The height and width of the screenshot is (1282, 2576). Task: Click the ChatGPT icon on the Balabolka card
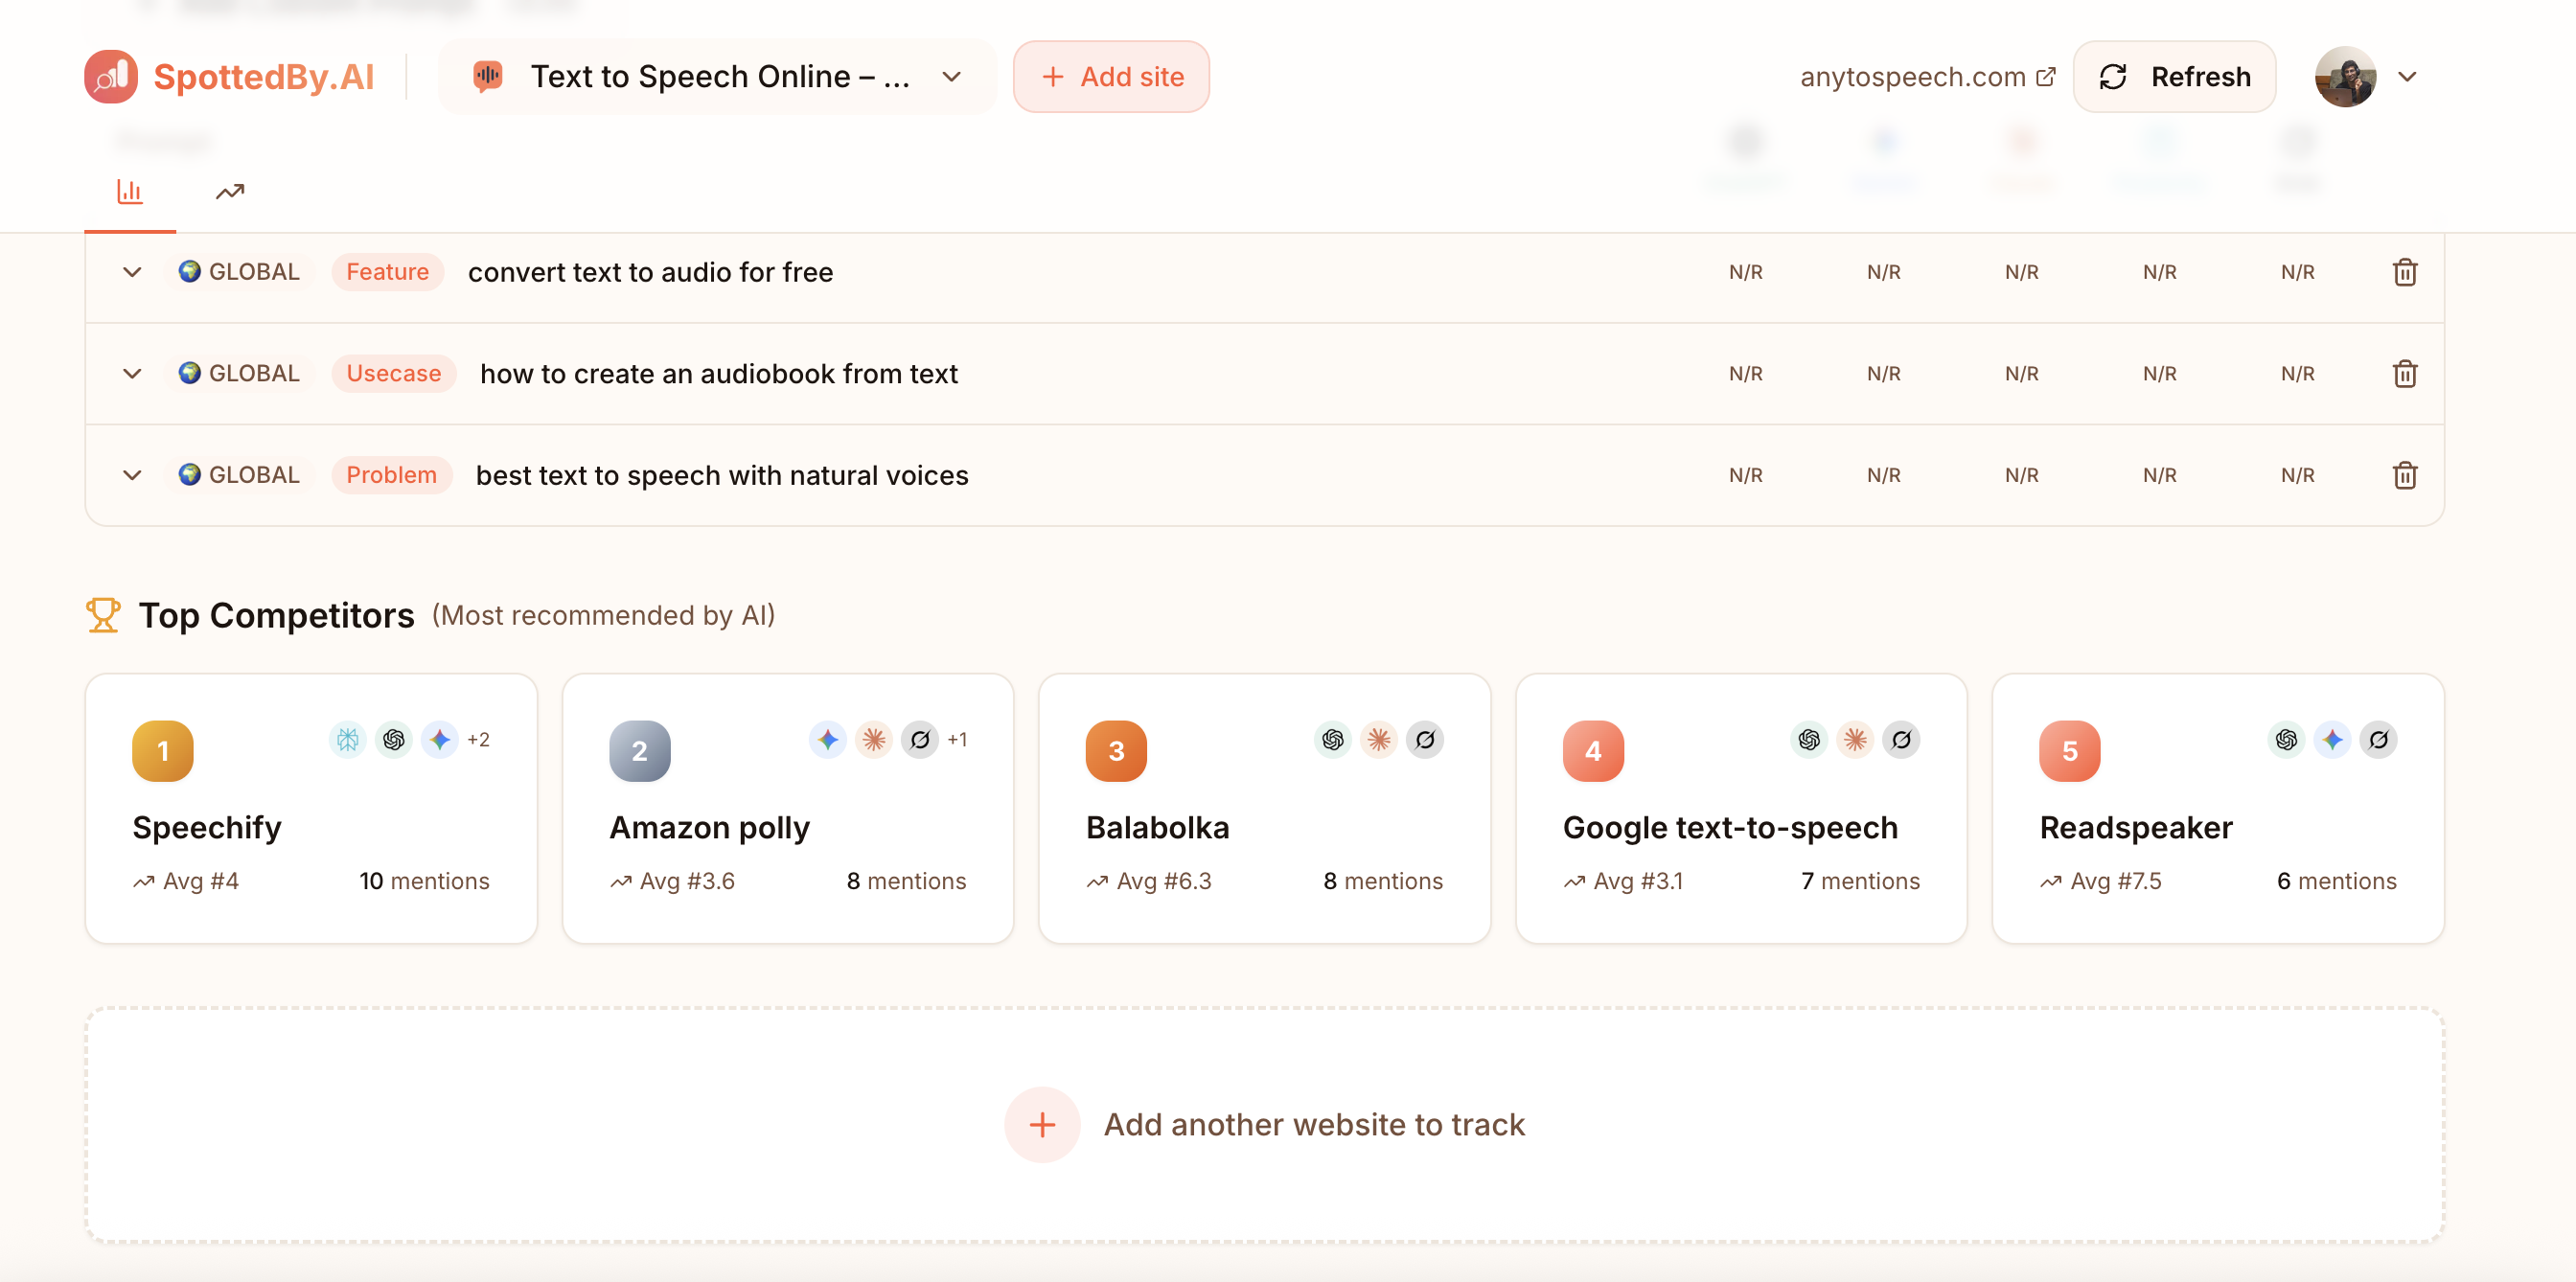(x=1333, y=740)
